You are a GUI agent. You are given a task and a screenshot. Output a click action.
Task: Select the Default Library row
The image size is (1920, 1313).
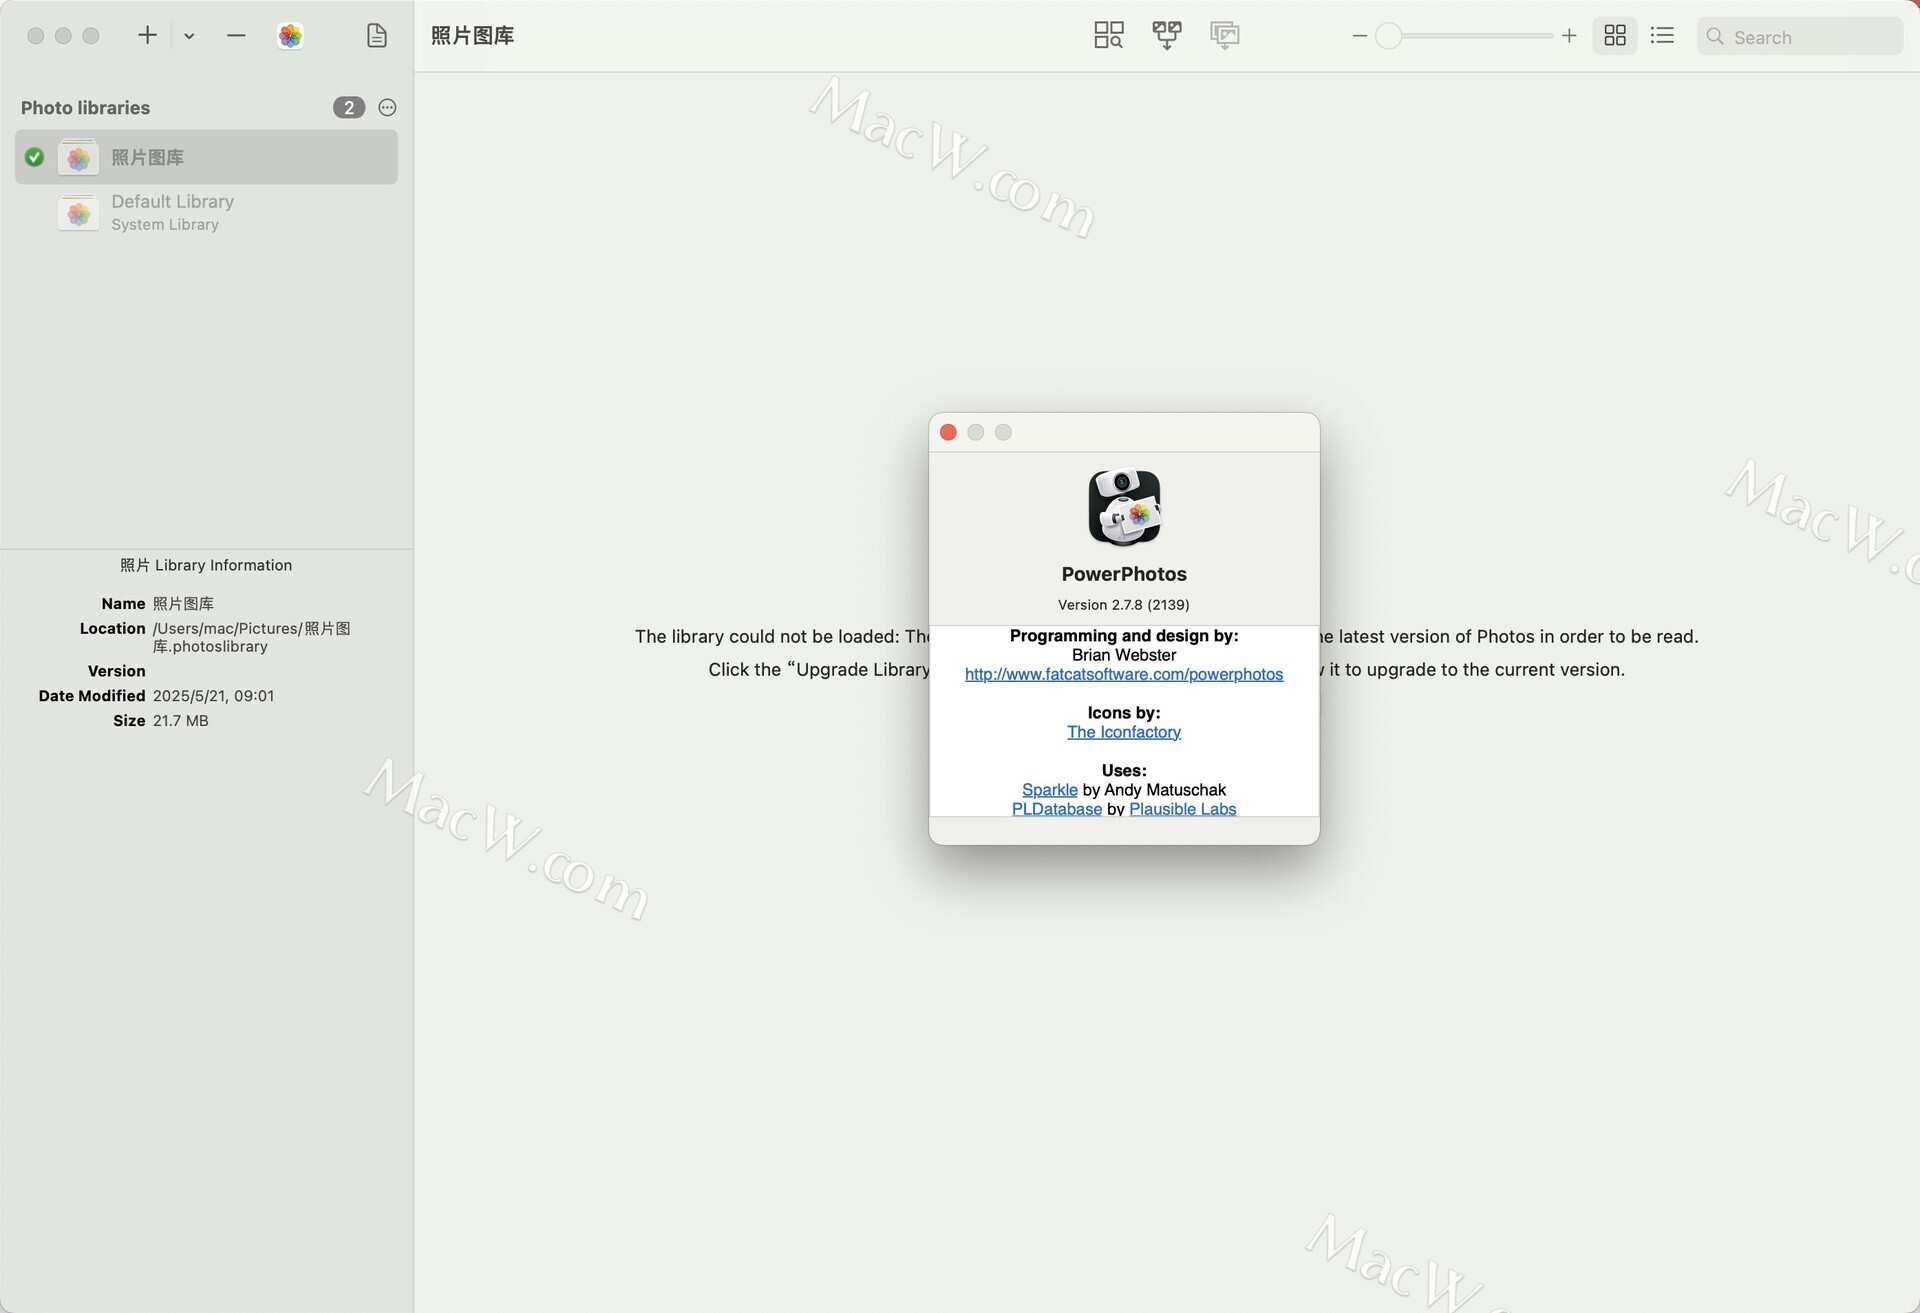point(206,212)
